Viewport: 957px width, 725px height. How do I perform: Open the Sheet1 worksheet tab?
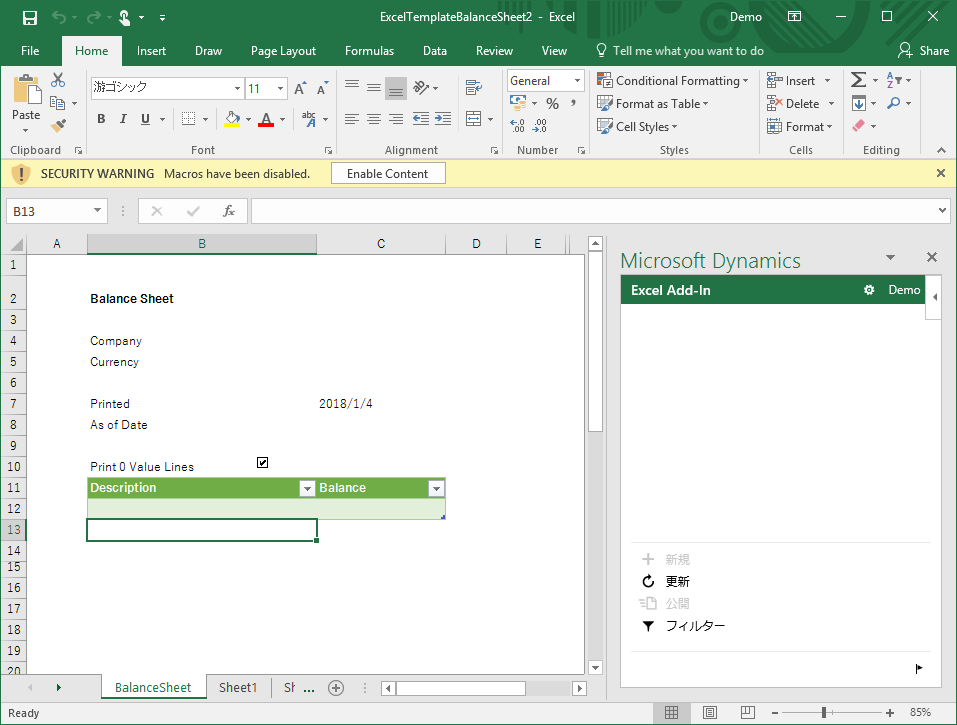pos(238,688)
